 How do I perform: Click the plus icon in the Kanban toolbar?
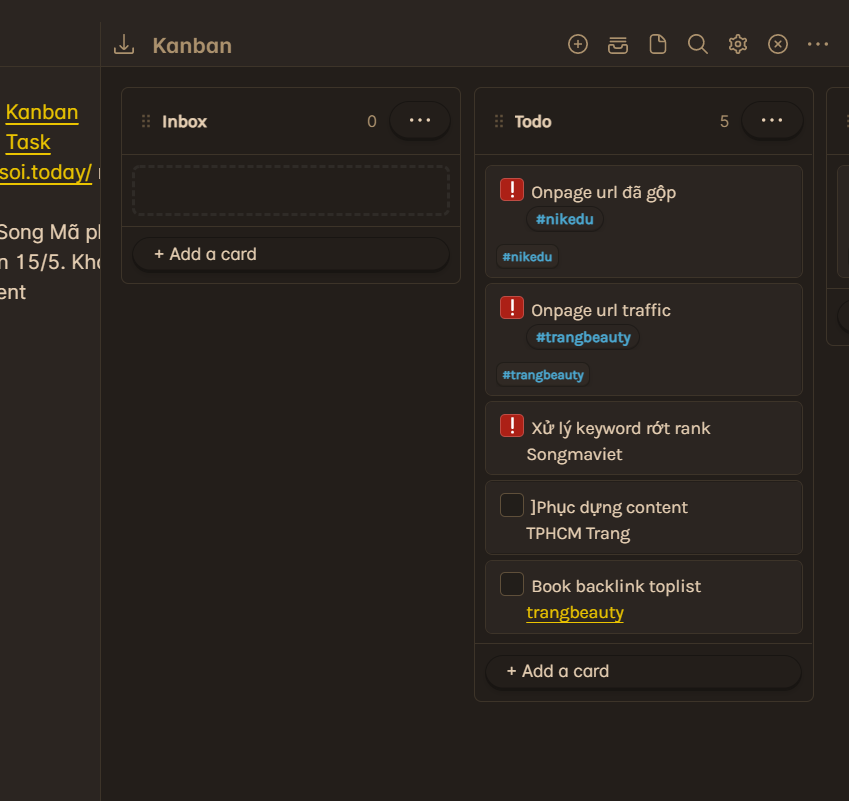click(578, 44)
